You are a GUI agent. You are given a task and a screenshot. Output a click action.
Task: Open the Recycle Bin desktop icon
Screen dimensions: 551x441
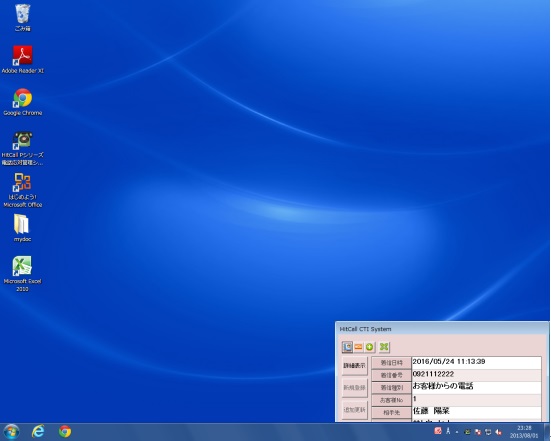pos(22,17)
